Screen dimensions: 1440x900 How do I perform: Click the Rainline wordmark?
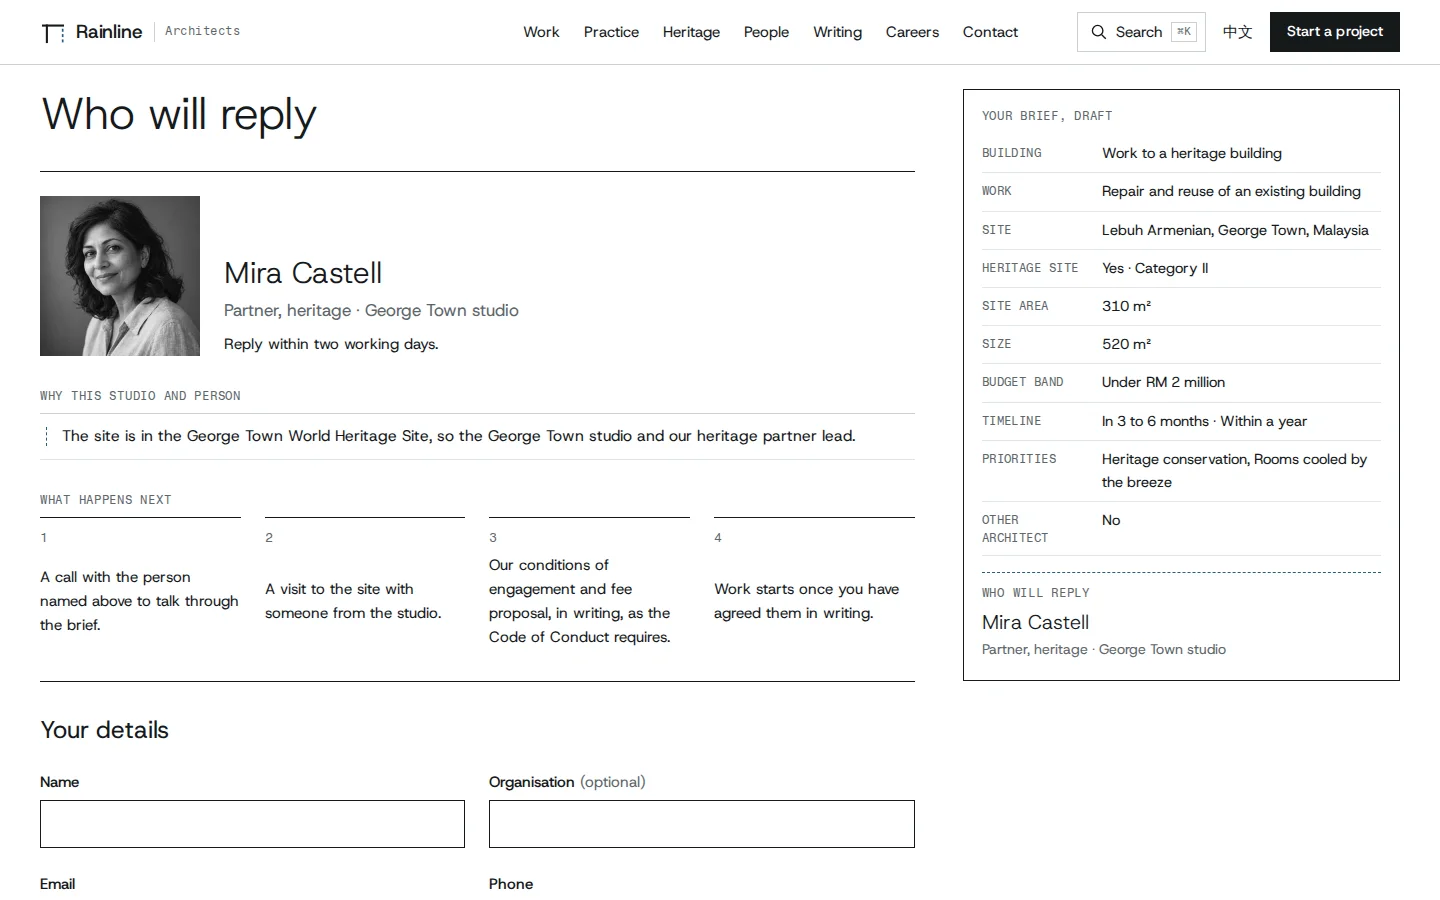click(x=109, y=32)
